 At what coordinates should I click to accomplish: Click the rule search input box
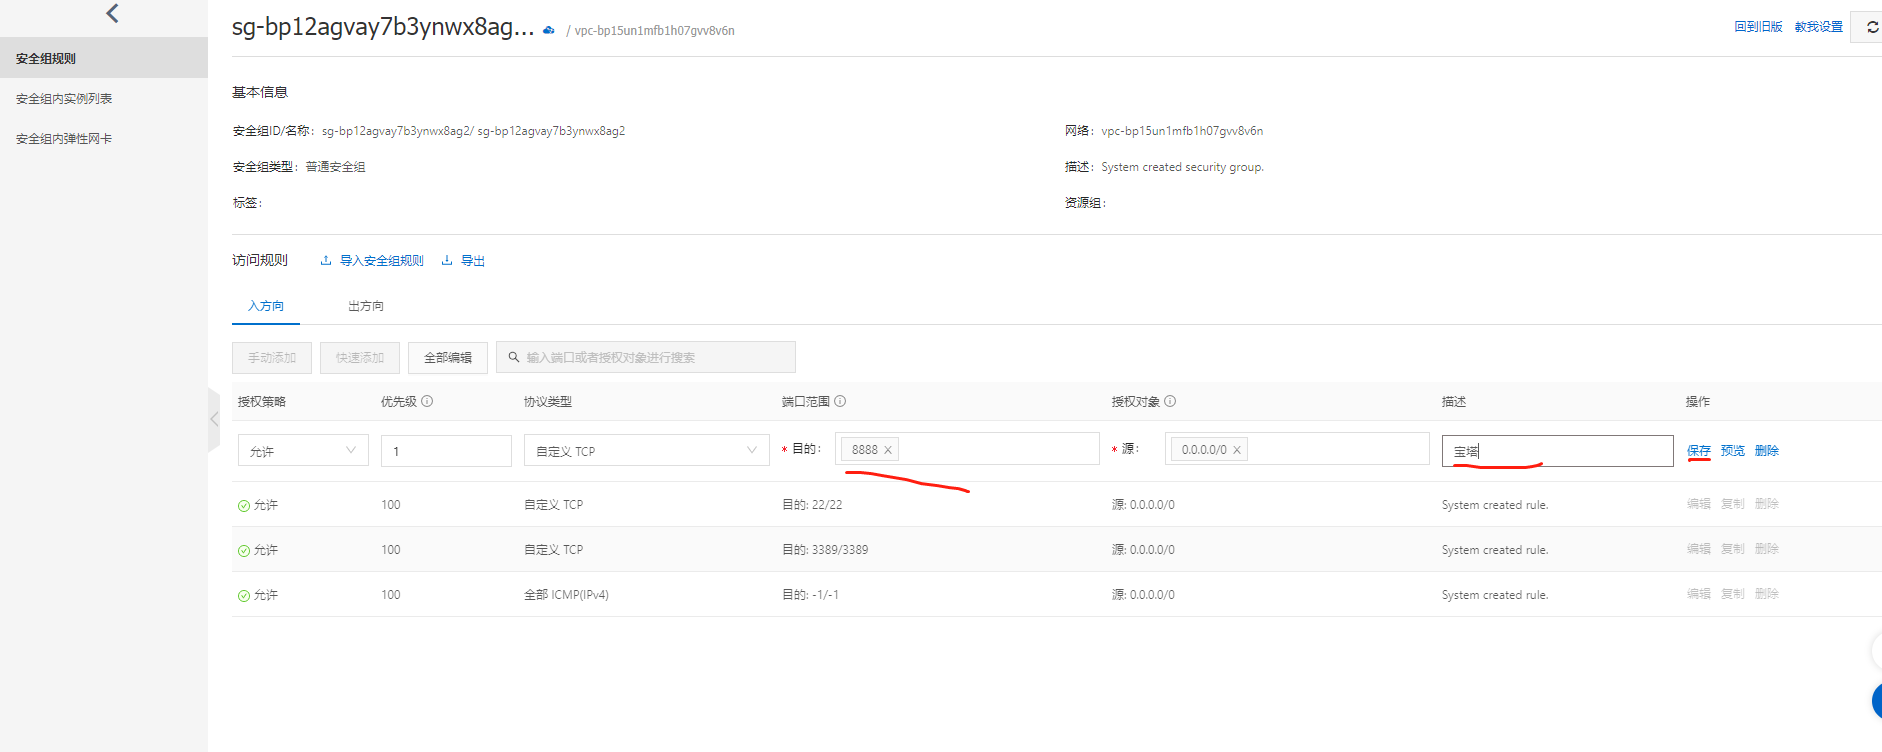(646, 357)
